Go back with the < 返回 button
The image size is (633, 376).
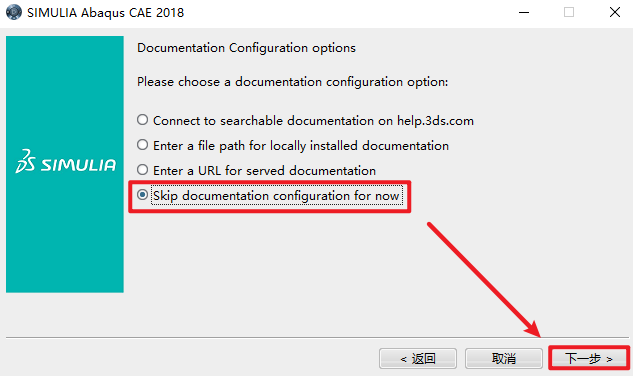(418, 358)
